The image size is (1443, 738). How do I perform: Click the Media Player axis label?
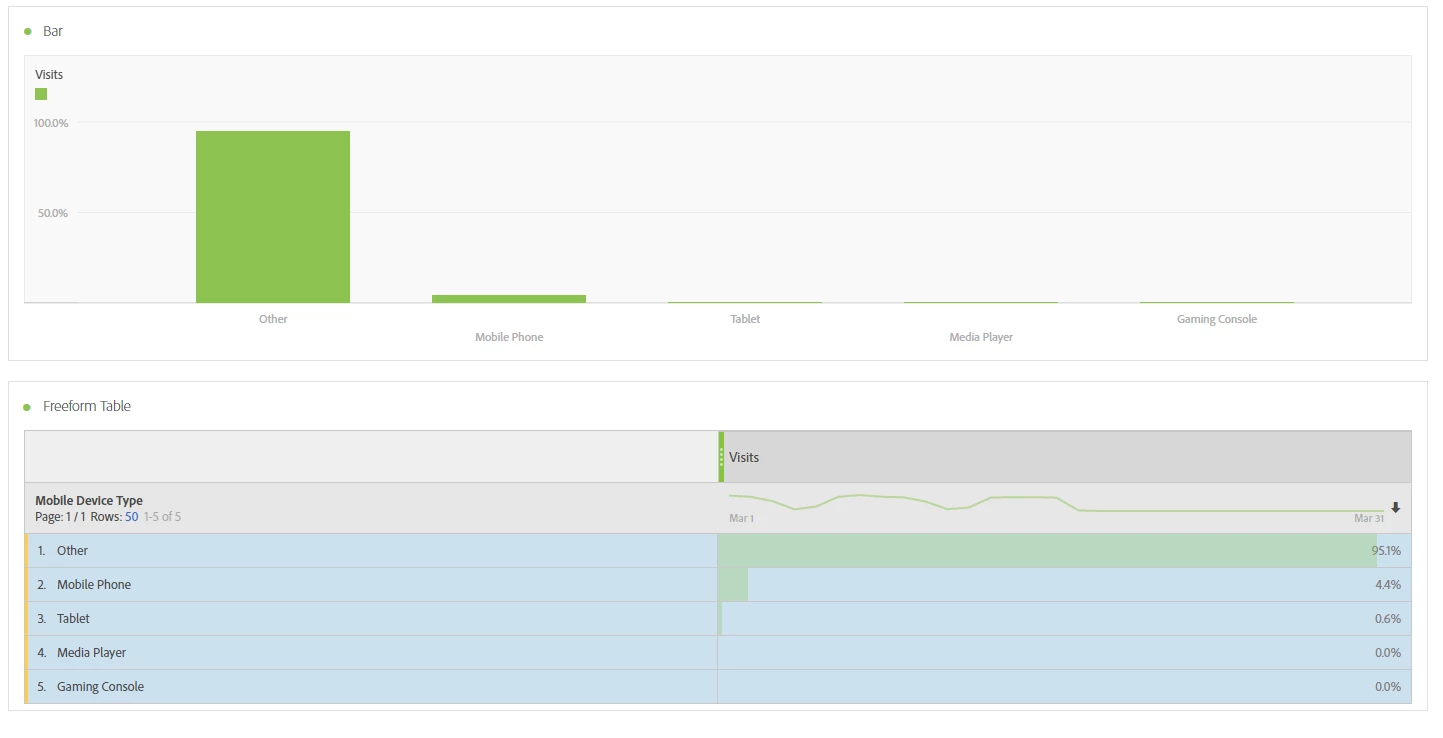pyautogui.click(x=981, y=337)
